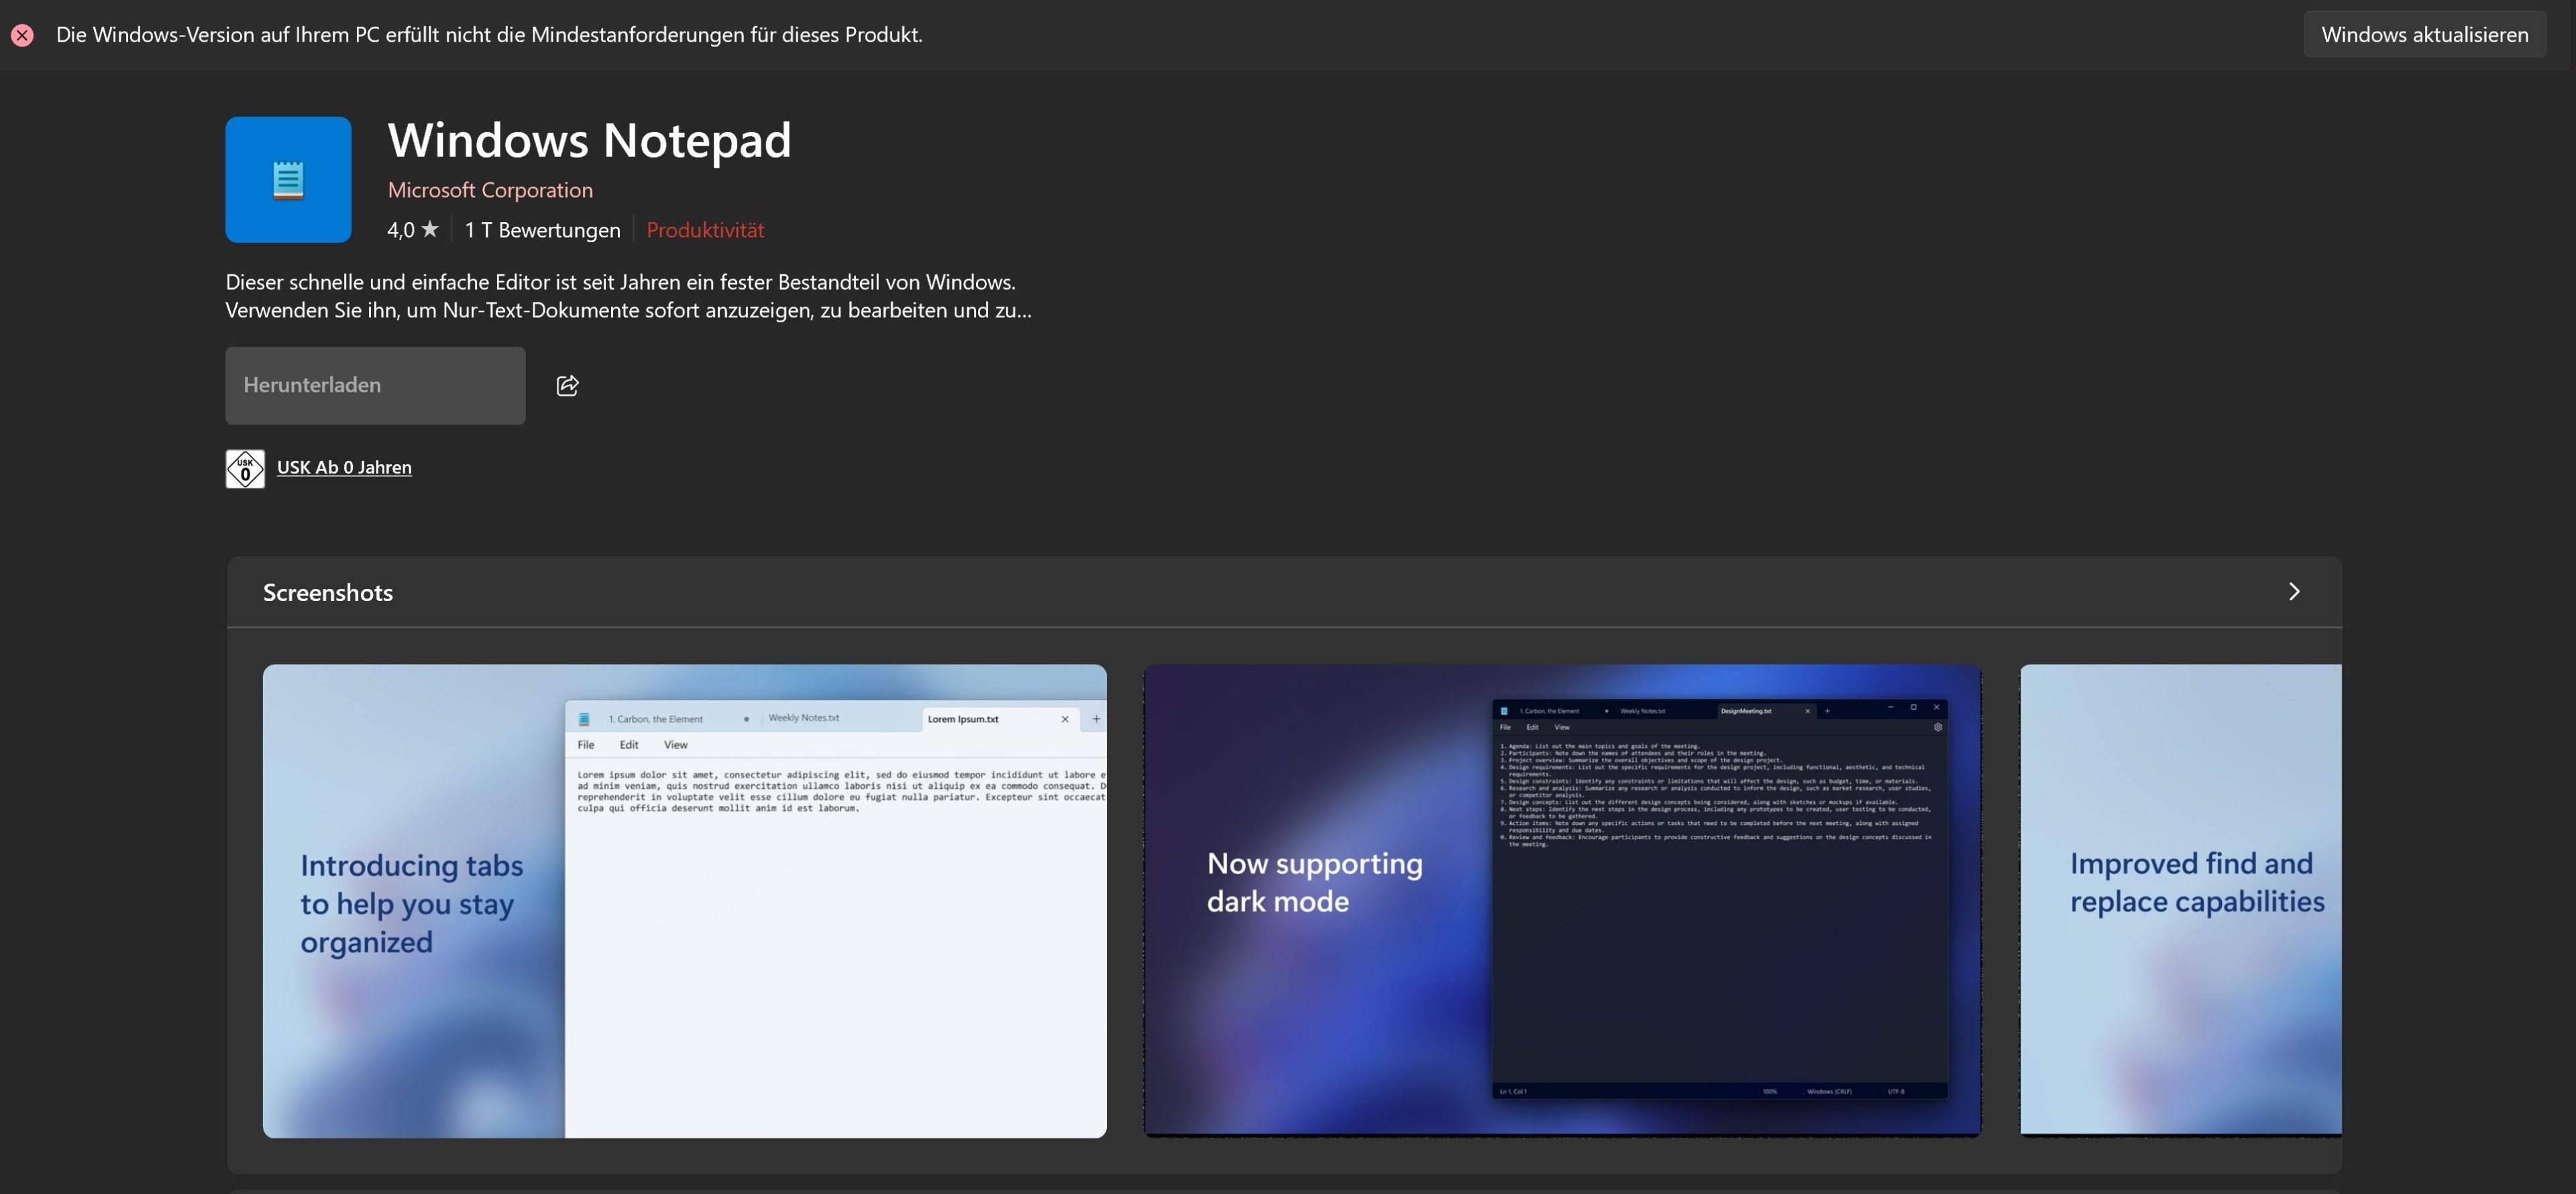Expand Screenshots with the chevron arrow
The width and height of the screenshot is (2576, 1194).
coord(2294,592)
